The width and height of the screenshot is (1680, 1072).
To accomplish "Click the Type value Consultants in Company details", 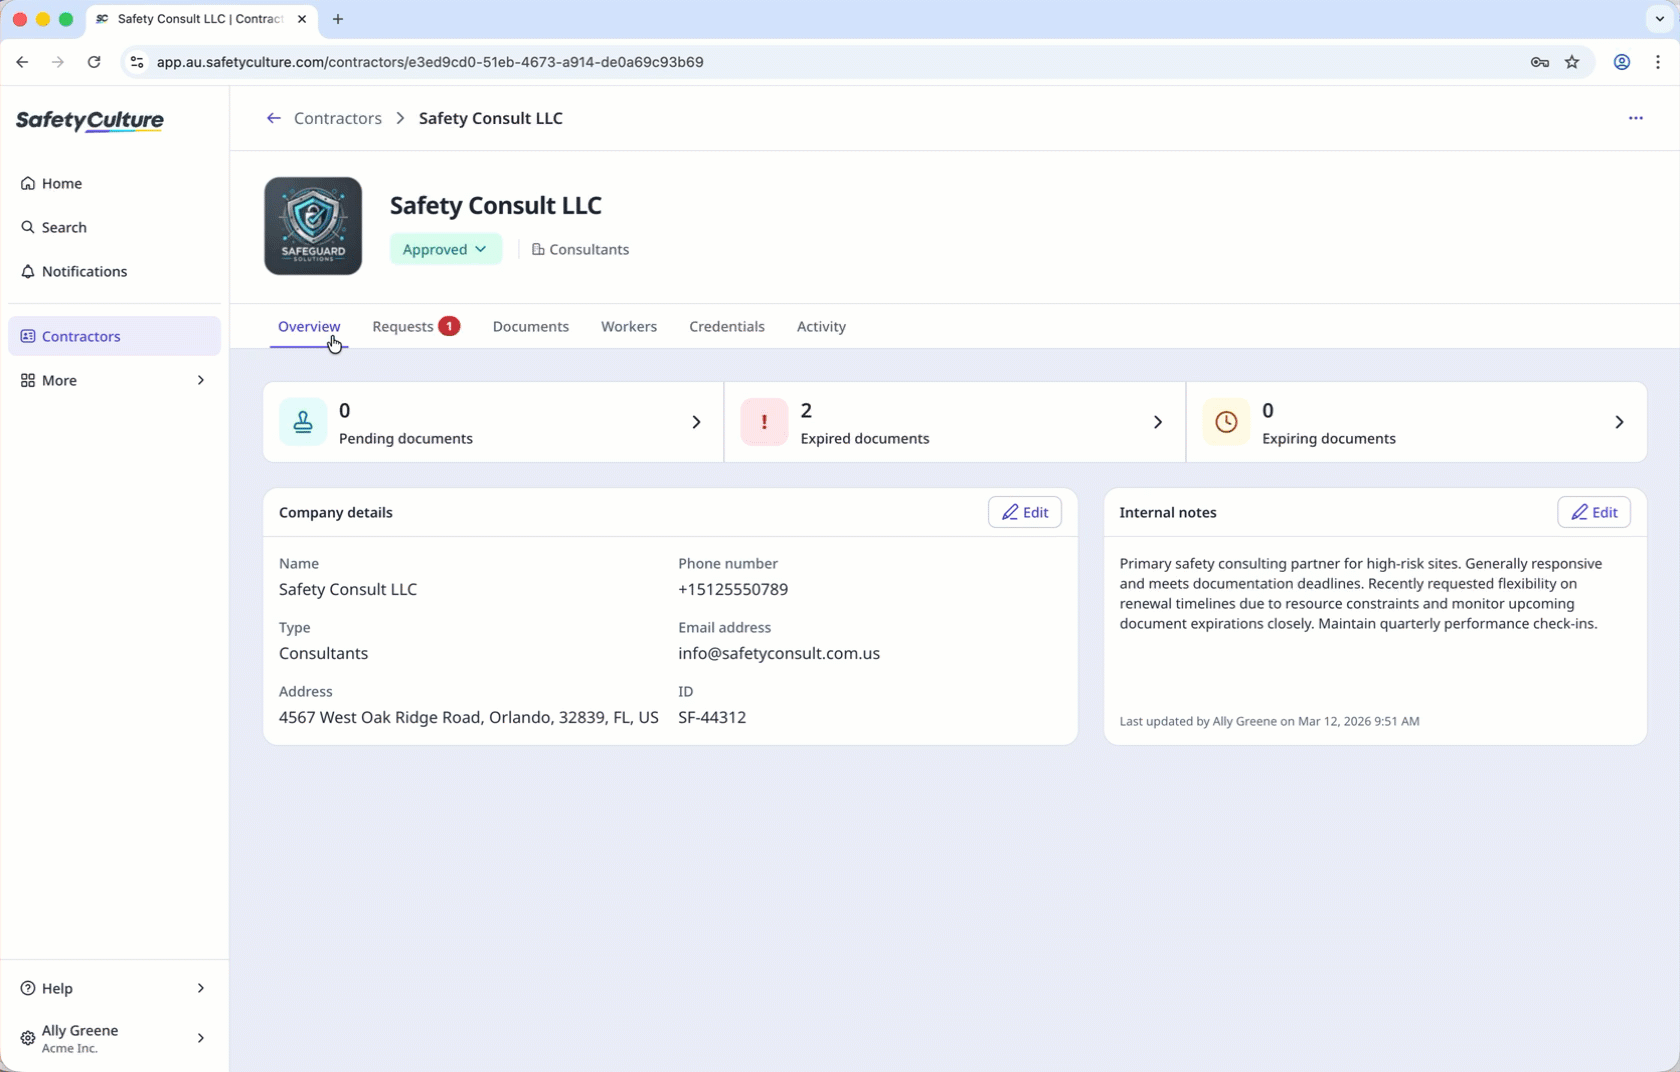I will [323, 653].
